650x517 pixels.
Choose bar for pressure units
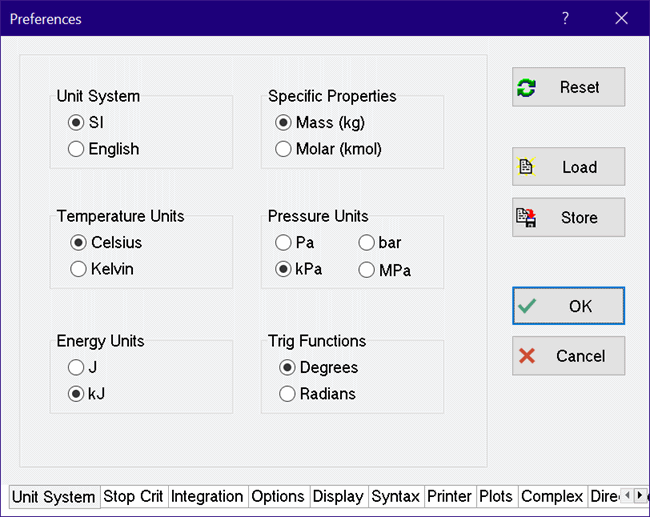[367, 243]
